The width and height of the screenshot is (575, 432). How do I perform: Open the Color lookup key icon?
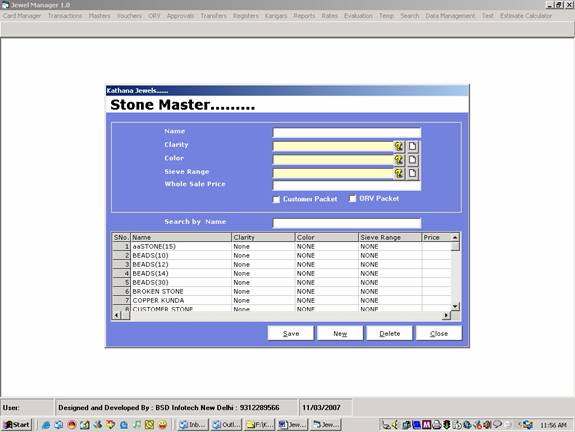pyautogui.click(x=399, y=160)
